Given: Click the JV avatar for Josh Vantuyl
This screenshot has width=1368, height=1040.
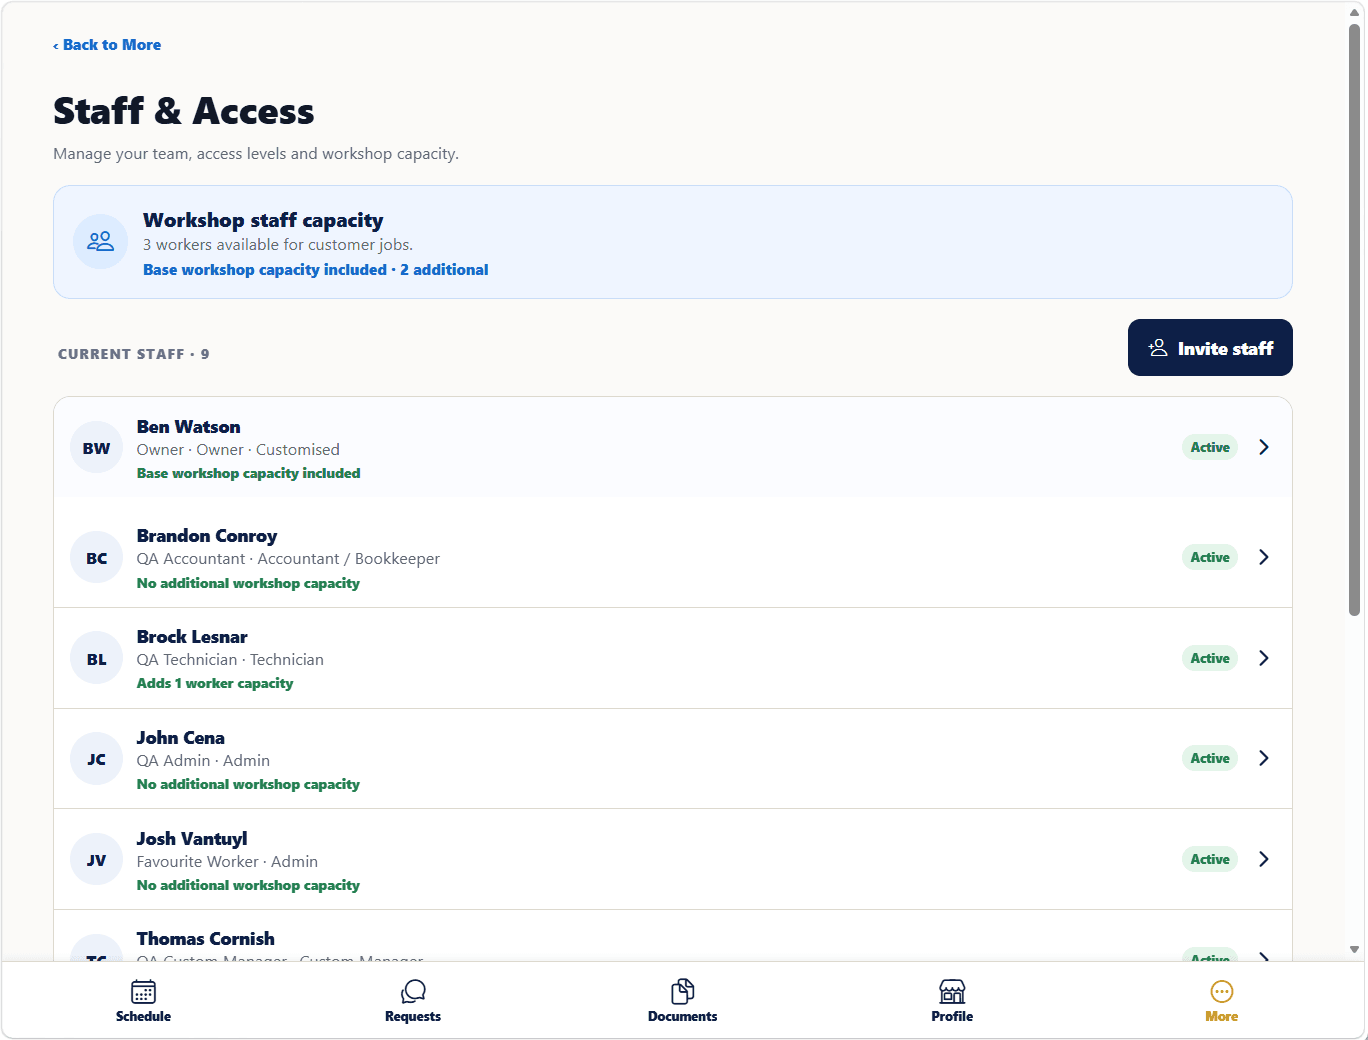Looking at the screenshot, I should click(97, 860).
